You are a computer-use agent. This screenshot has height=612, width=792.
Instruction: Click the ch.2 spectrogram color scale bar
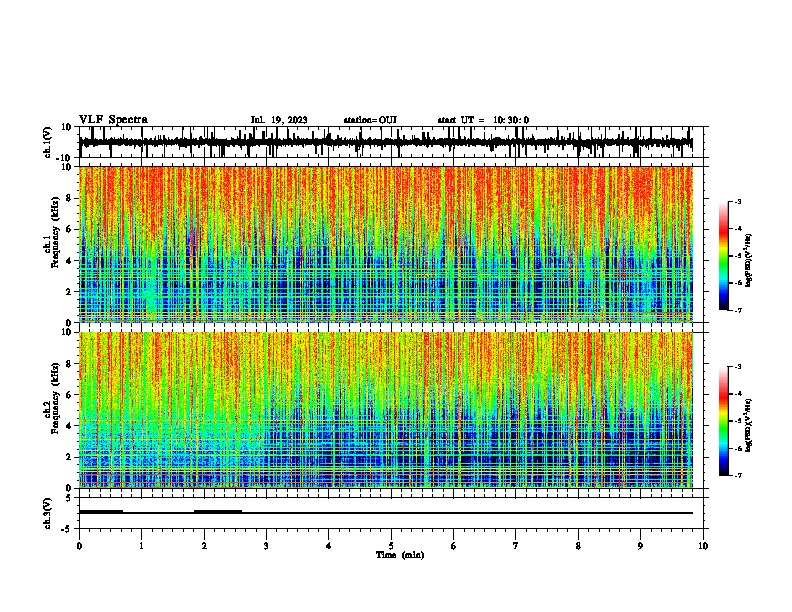tap(724, 421)
